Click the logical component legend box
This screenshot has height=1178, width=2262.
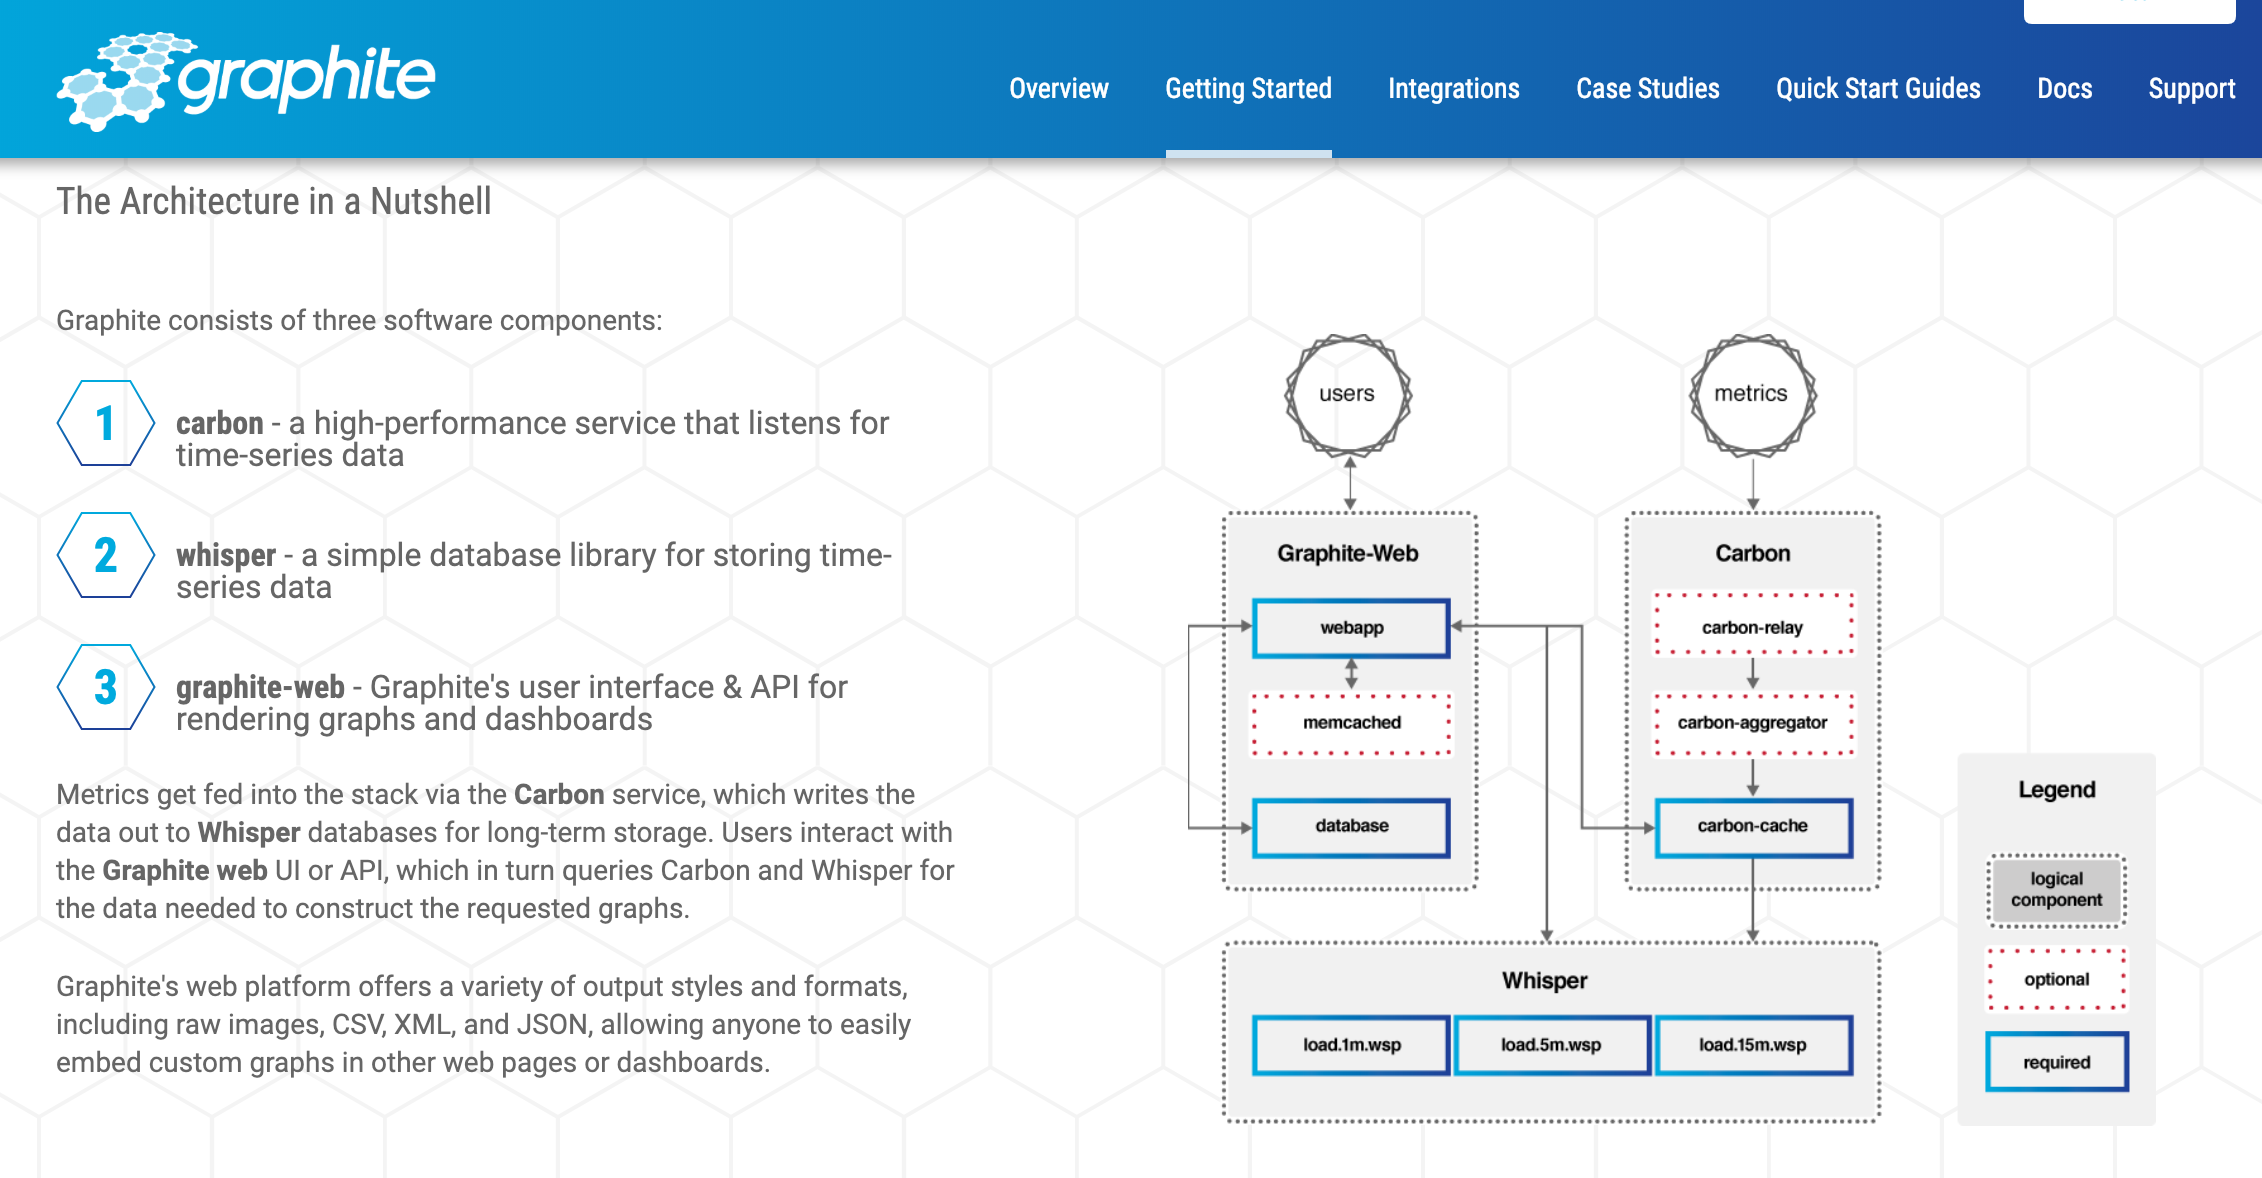click(x=2056, y=890)
